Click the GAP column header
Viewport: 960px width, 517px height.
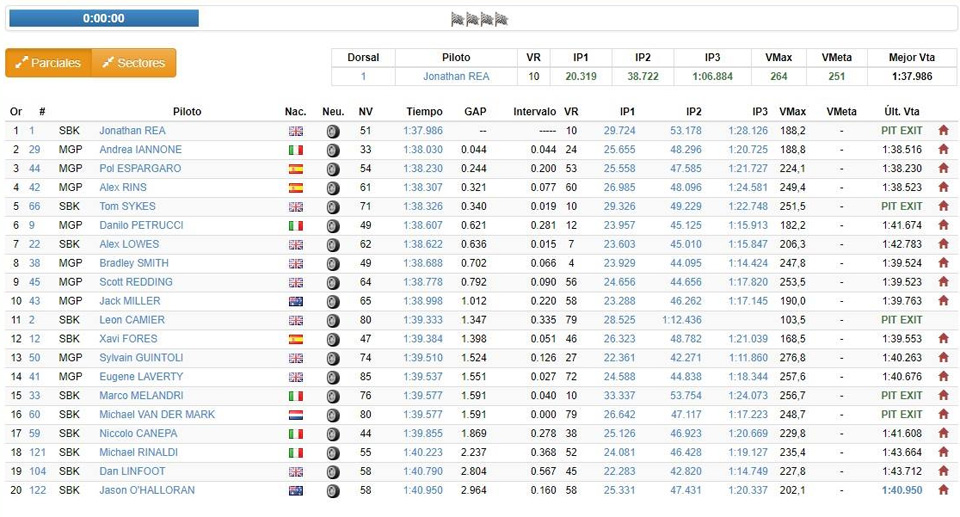pos(475,111)
